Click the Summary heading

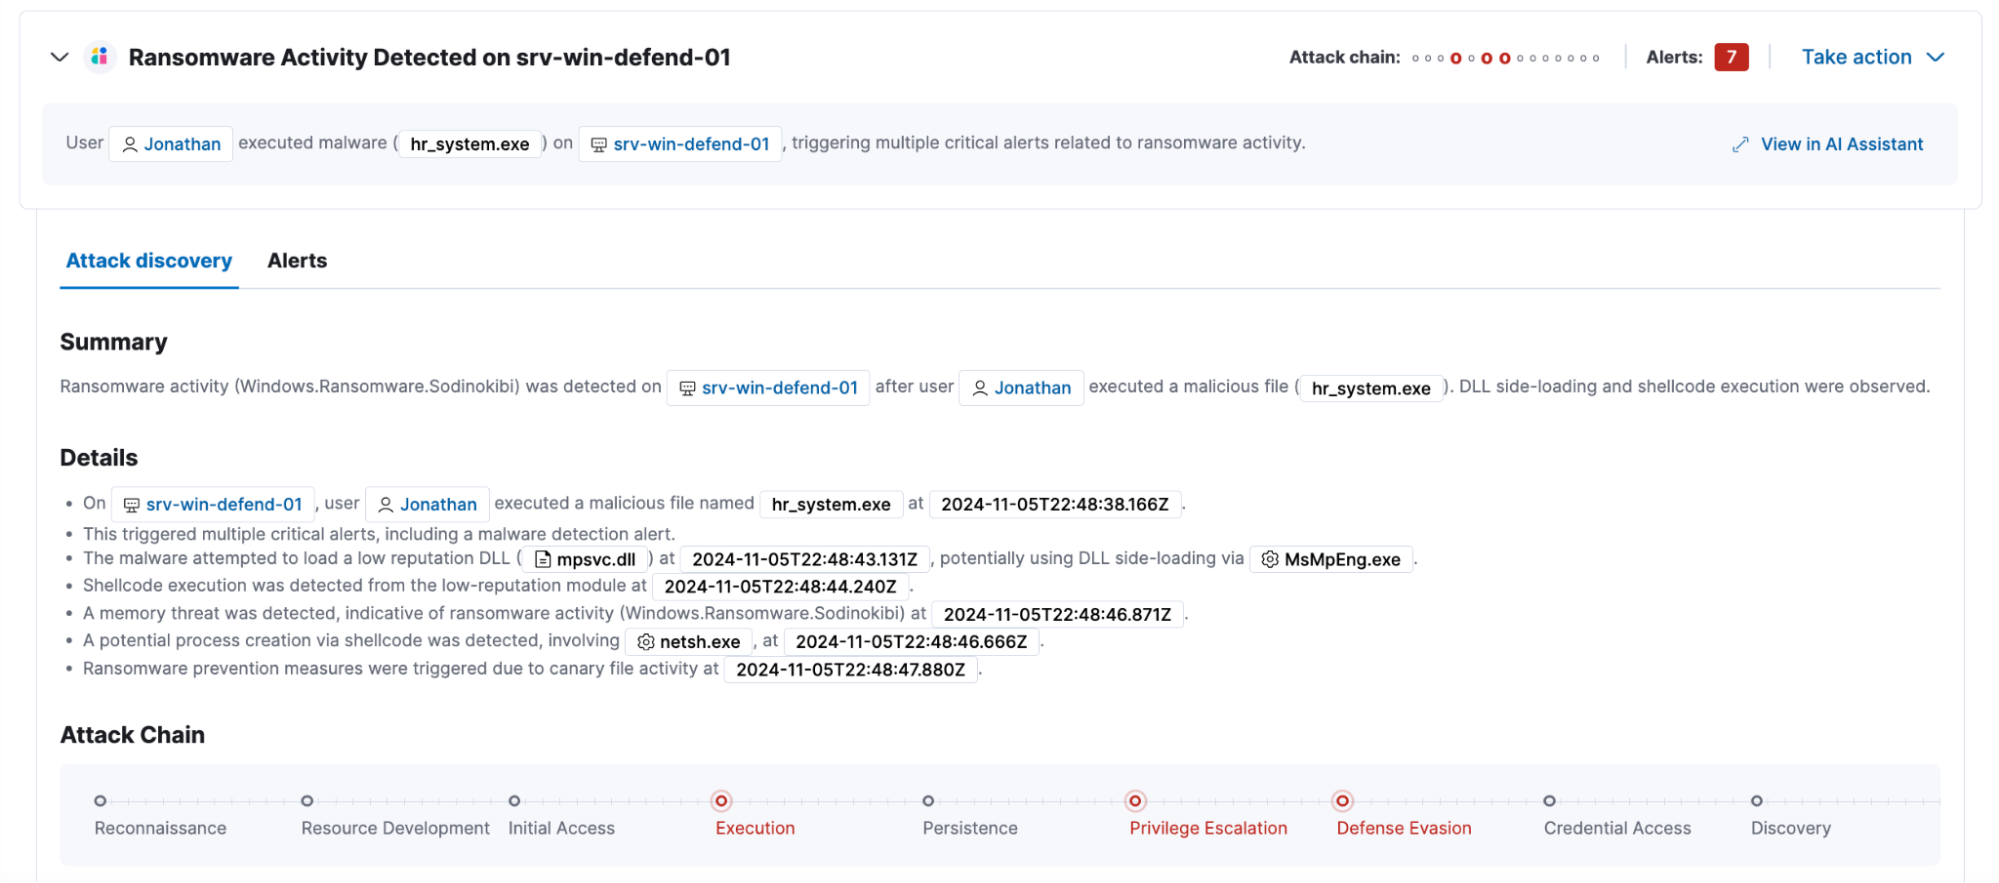(113, 342)
